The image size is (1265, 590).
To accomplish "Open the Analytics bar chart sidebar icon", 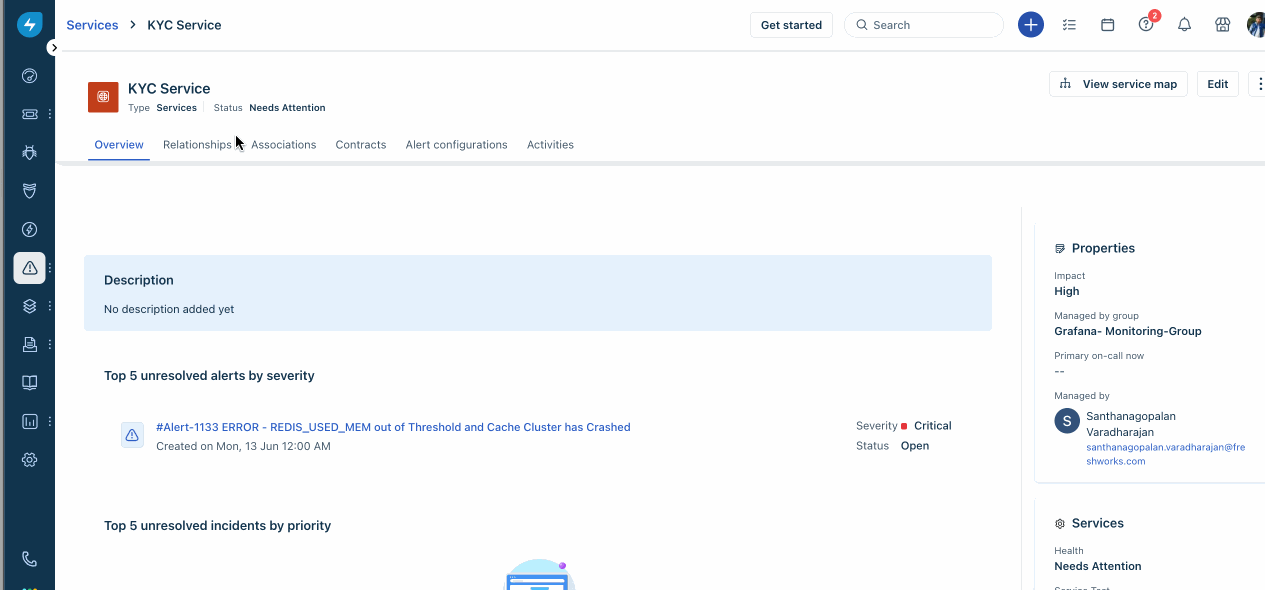I will point(29,421).
